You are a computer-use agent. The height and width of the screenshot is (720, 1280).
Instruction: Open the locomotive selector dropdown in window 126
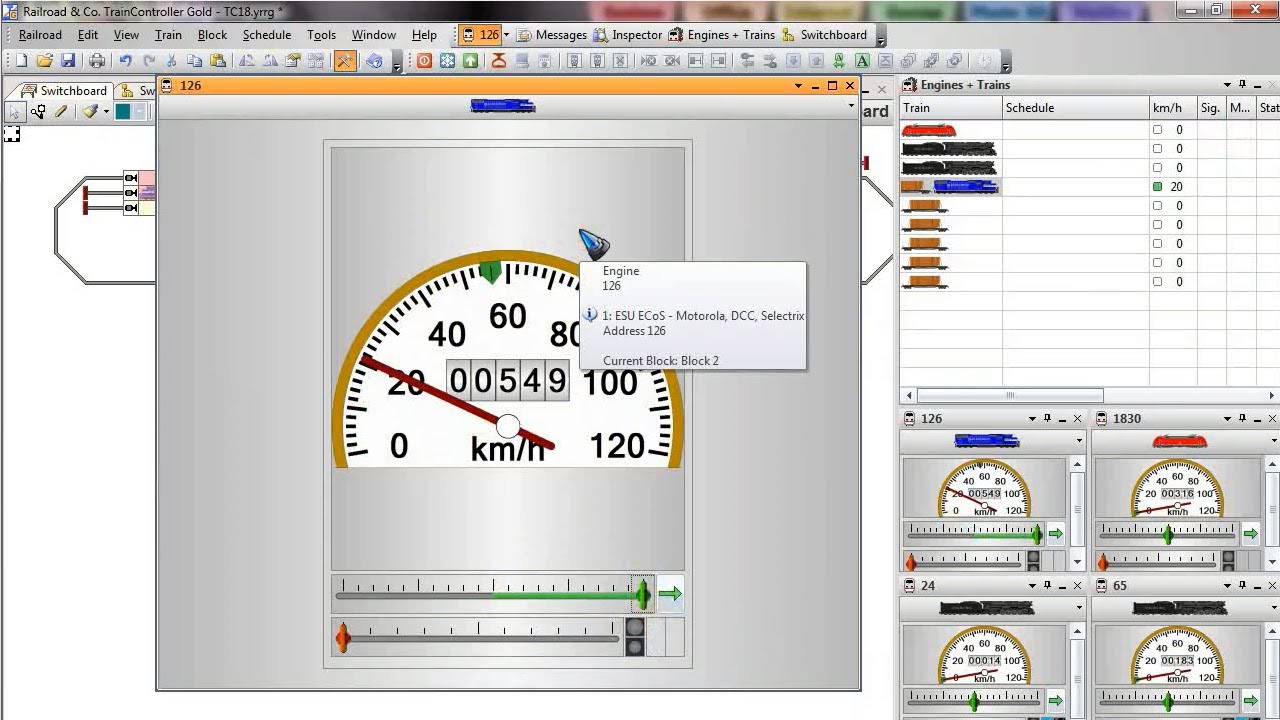(x=851, y=106)
